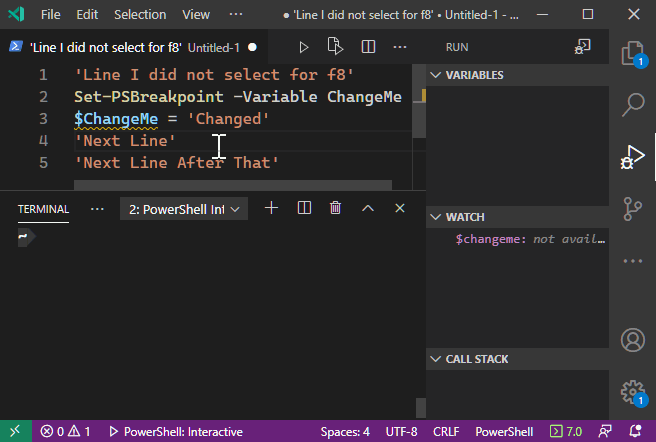This screenshot has height=442, width=656.
Task: Open Source Control view icon
Action: click(633, 209)
